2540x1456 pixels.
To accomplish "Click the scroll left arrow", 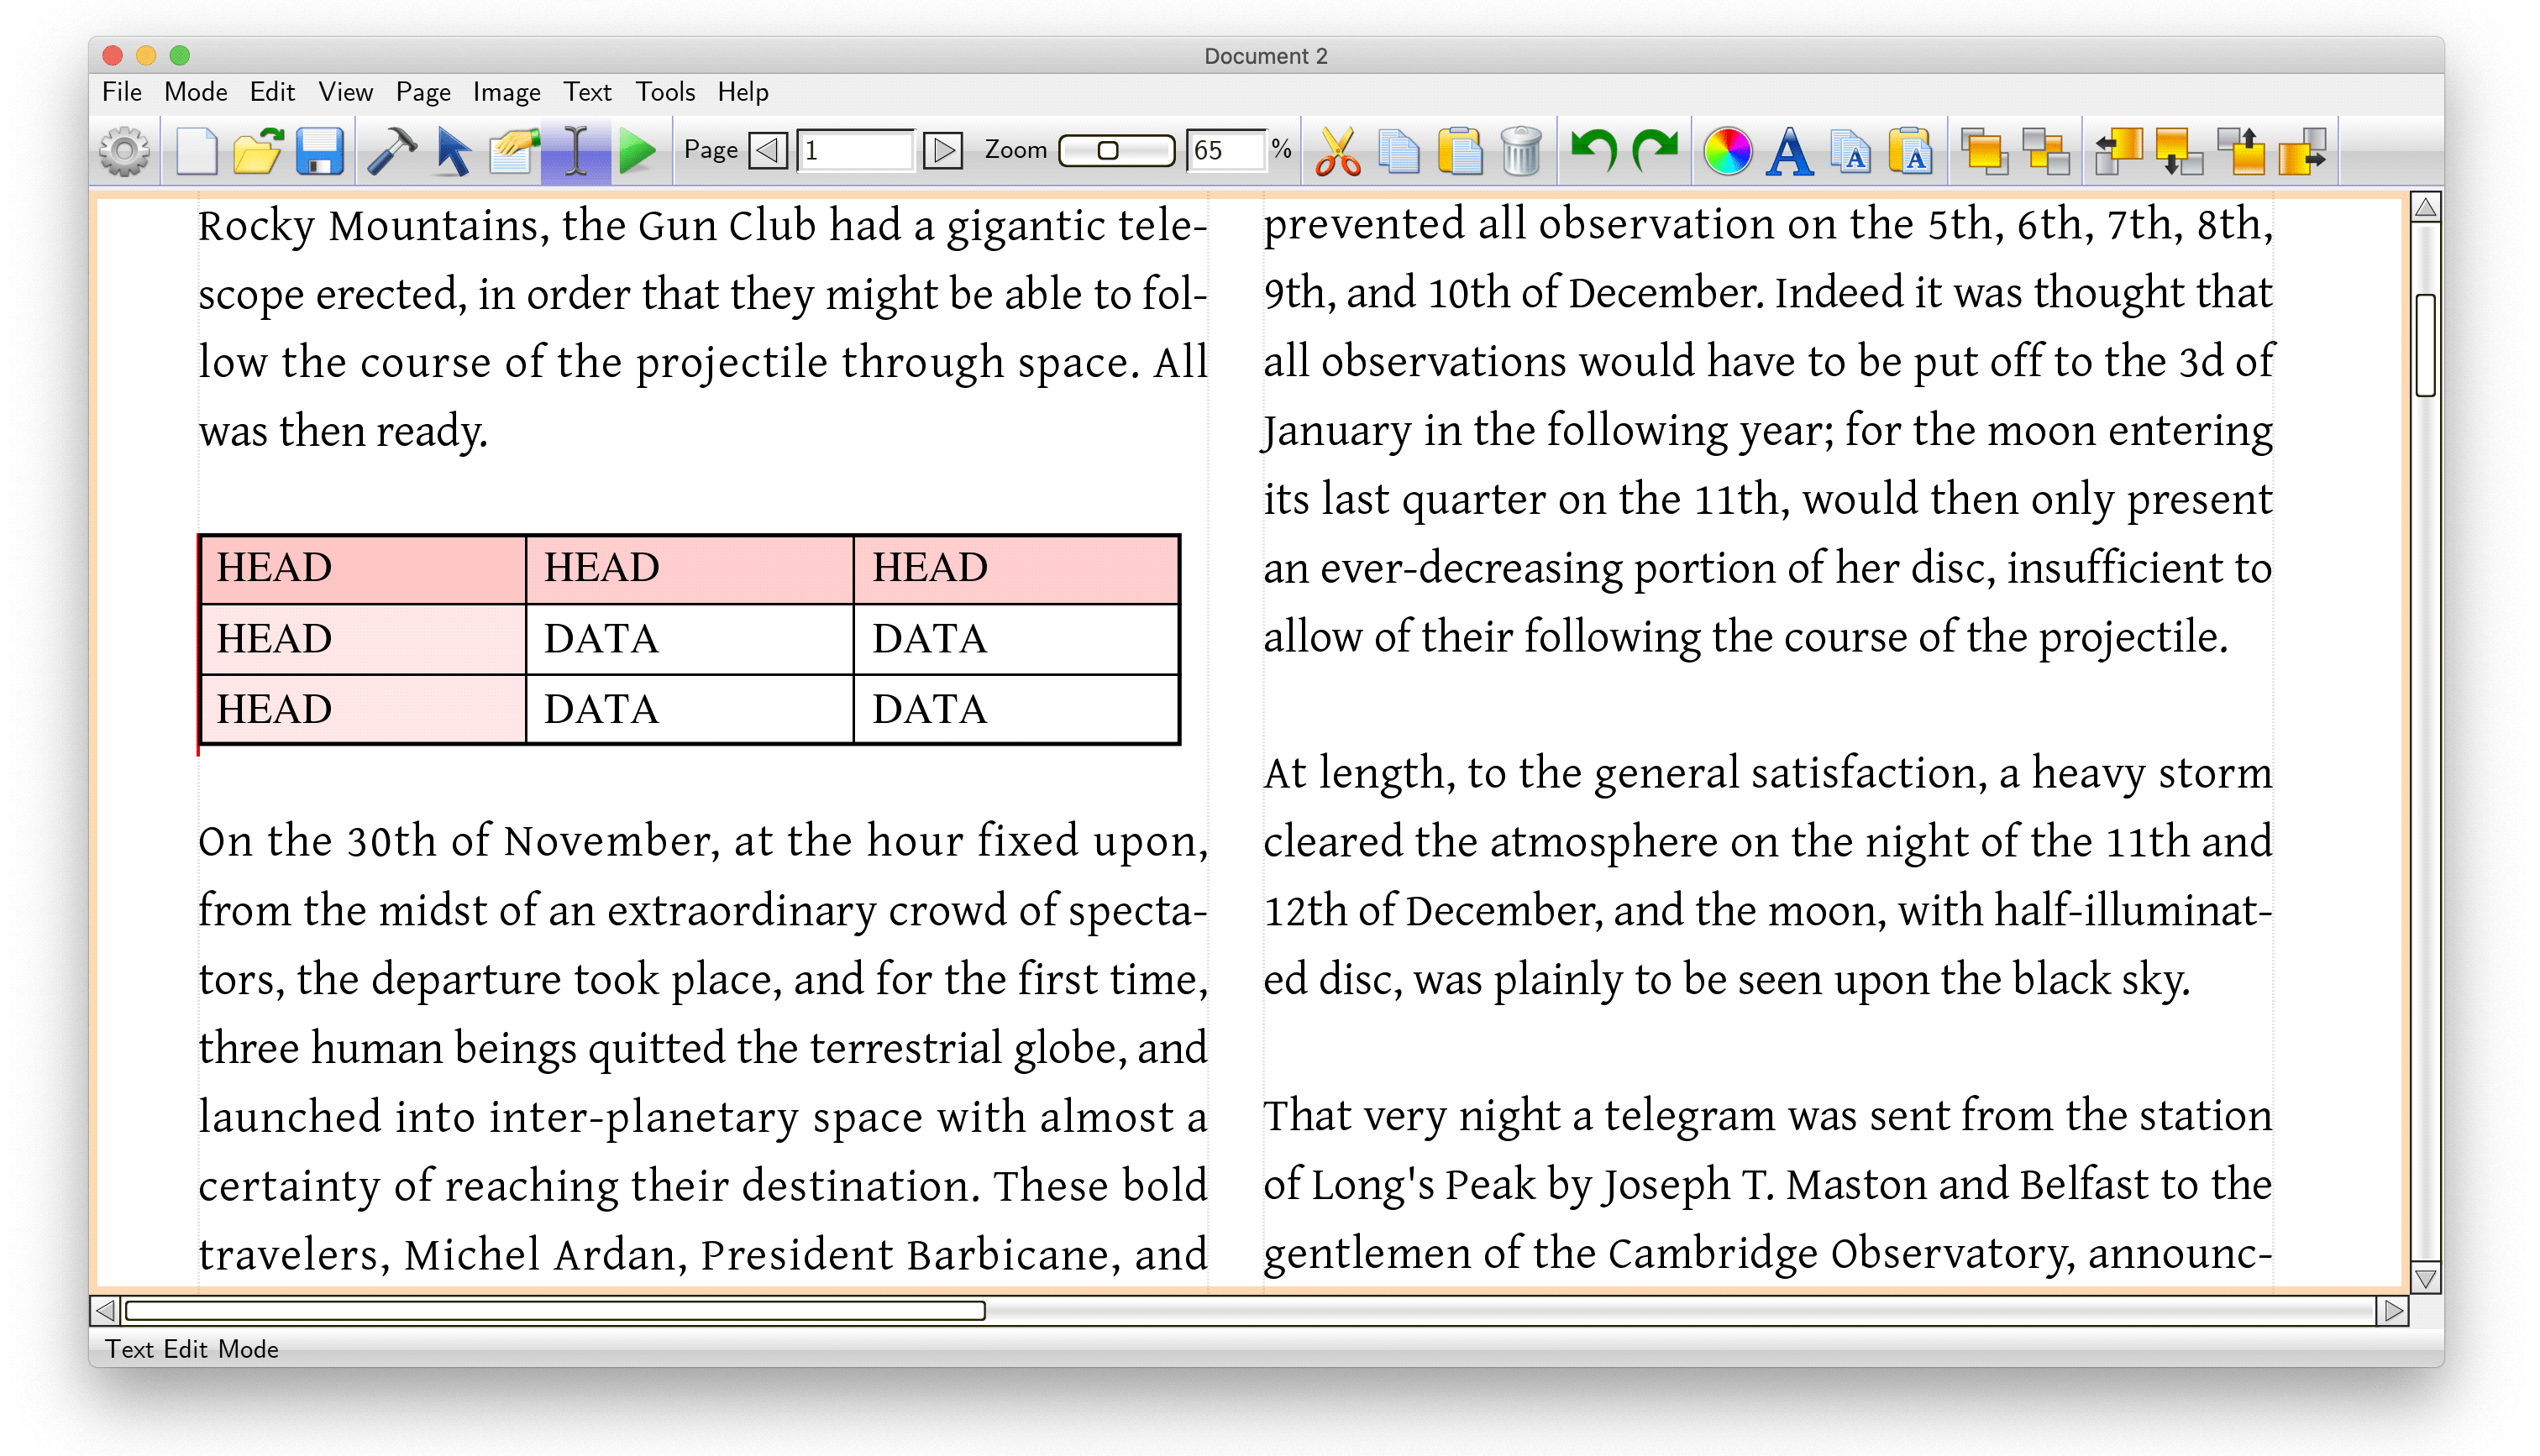I will point(105,1311).
